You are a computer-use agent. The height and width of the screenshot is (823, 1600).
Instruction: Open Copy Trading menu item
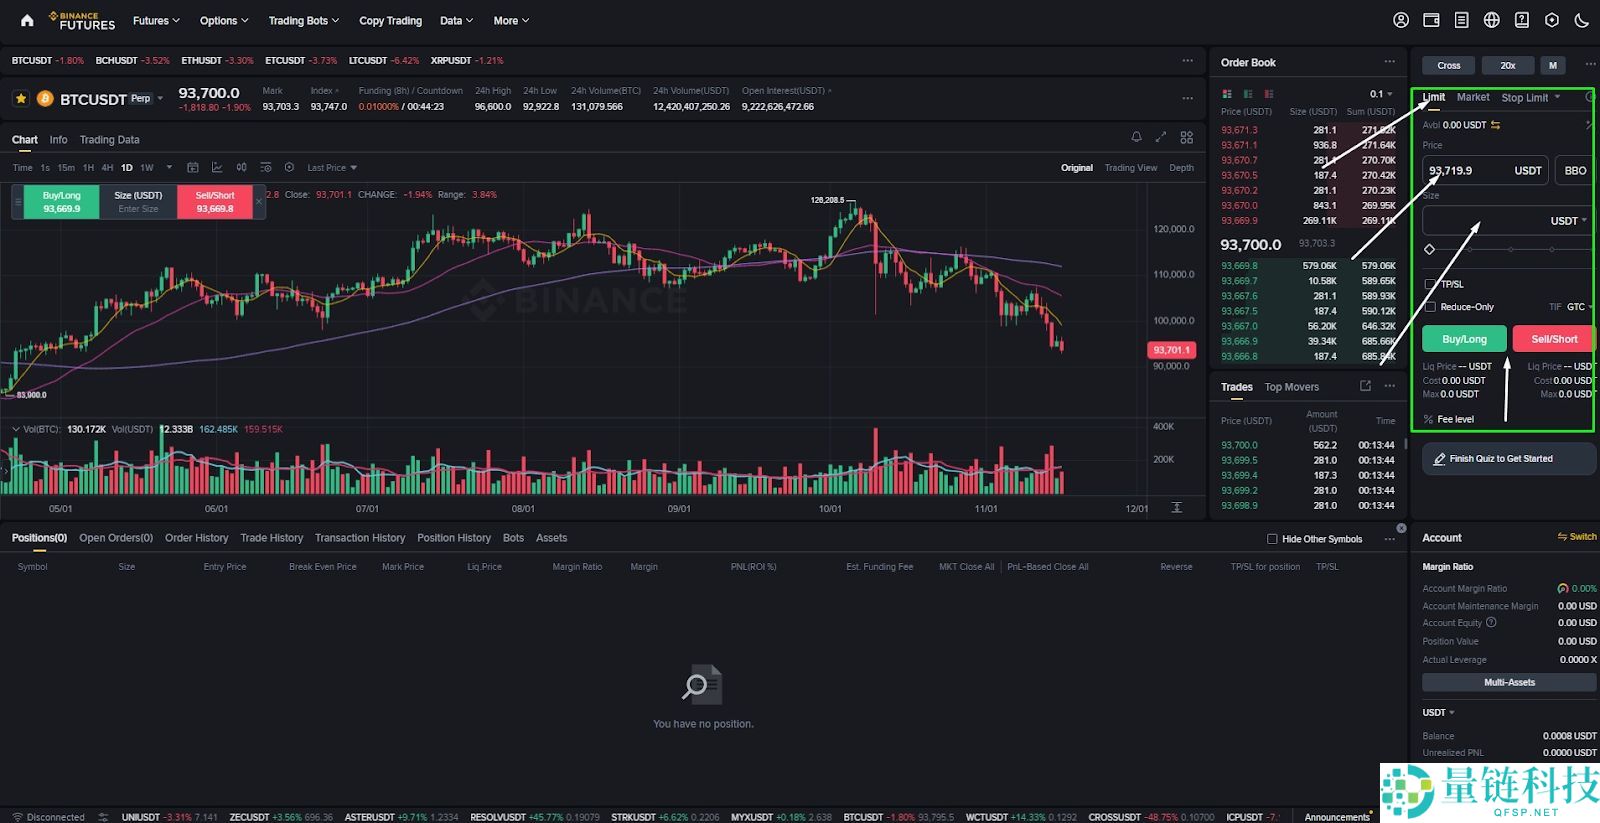(390, 20)
